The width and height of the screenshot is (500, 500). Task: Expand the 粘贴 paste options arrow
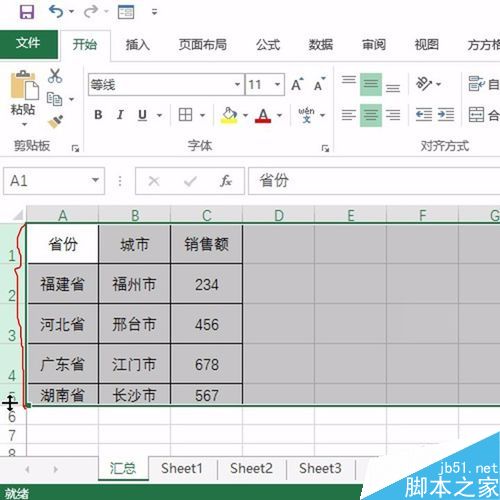(24, 124)
